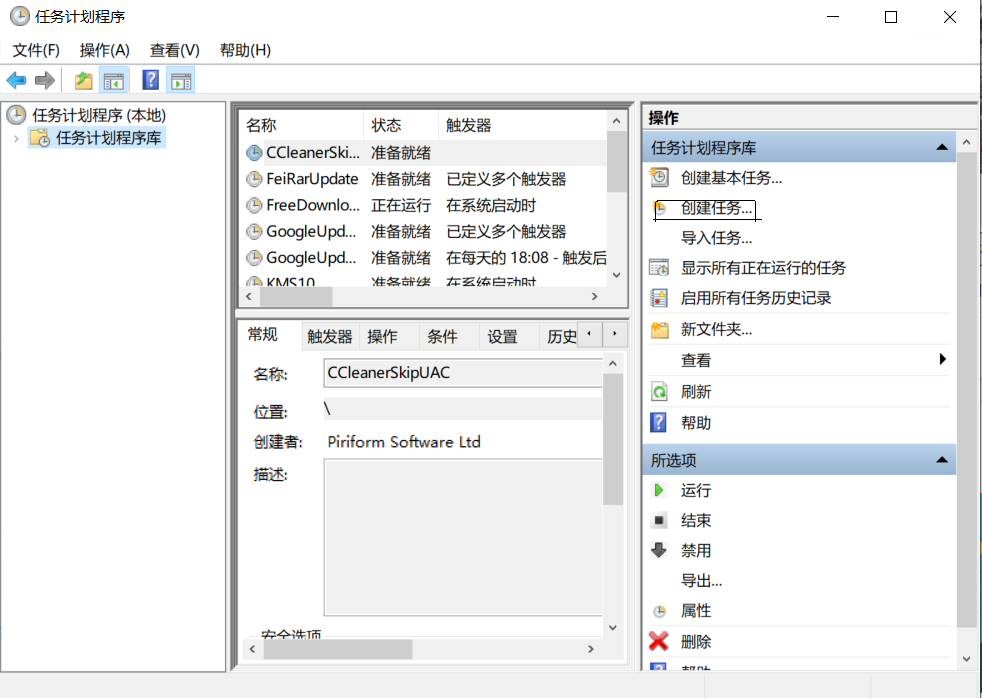Click the clock icon beside FreeDownlo... task
982x698 pixels.
click(254, 205)
